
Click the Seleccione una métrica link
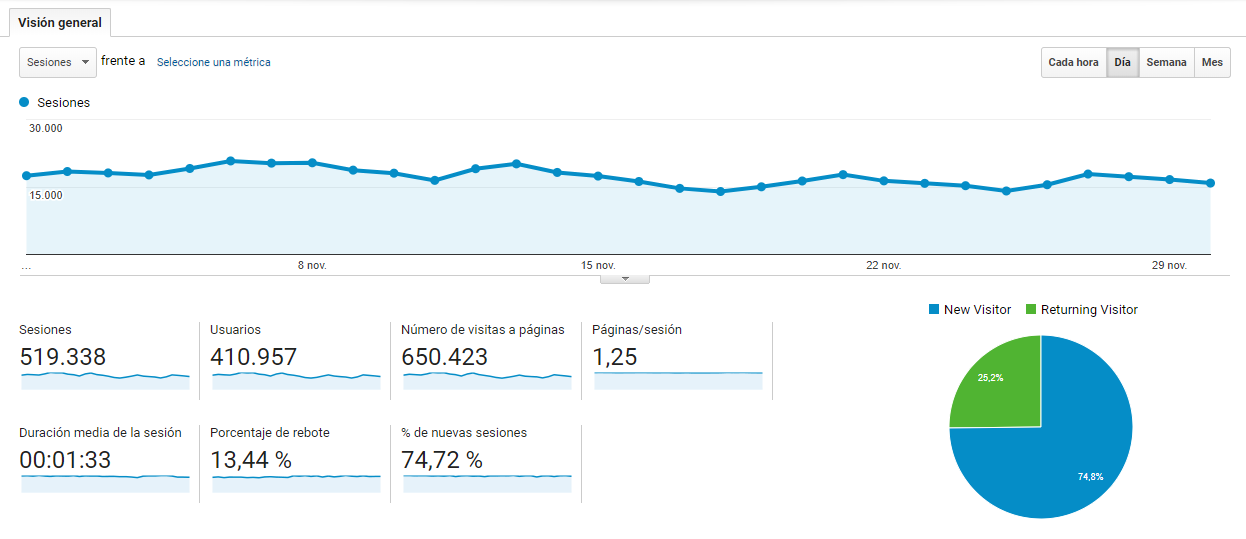point(214,62)
